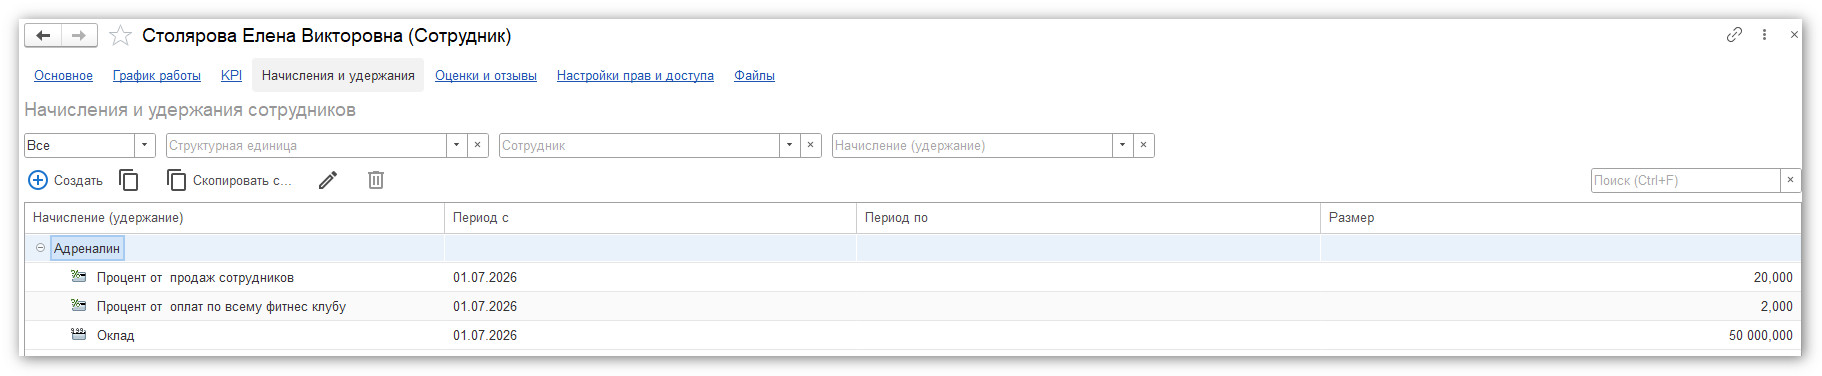Focus the Сотрудник filter field
This screenshot has height=376, width=1822.
pos(639,146)
